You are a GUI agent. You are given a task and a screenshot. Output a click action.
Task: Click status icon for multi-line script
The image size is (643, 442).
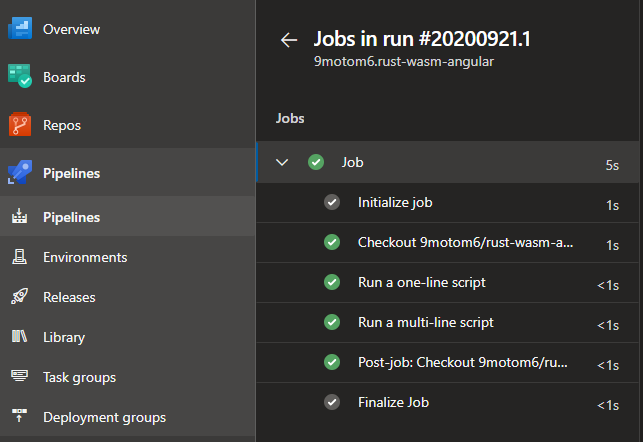(x=332, y=322)
